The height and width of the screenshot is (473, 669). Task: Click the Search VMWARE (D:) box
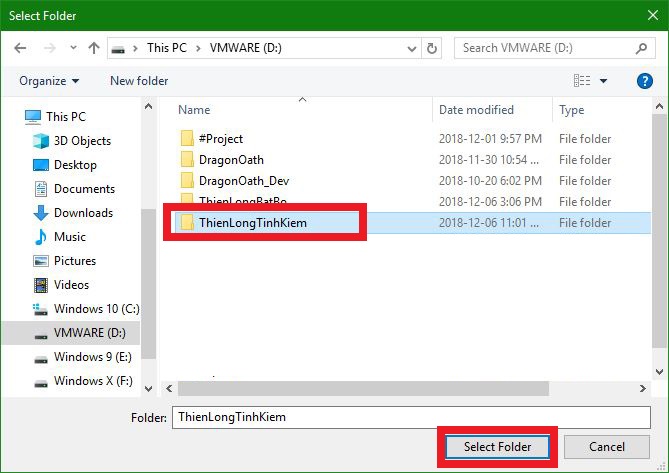click(546, 48)
